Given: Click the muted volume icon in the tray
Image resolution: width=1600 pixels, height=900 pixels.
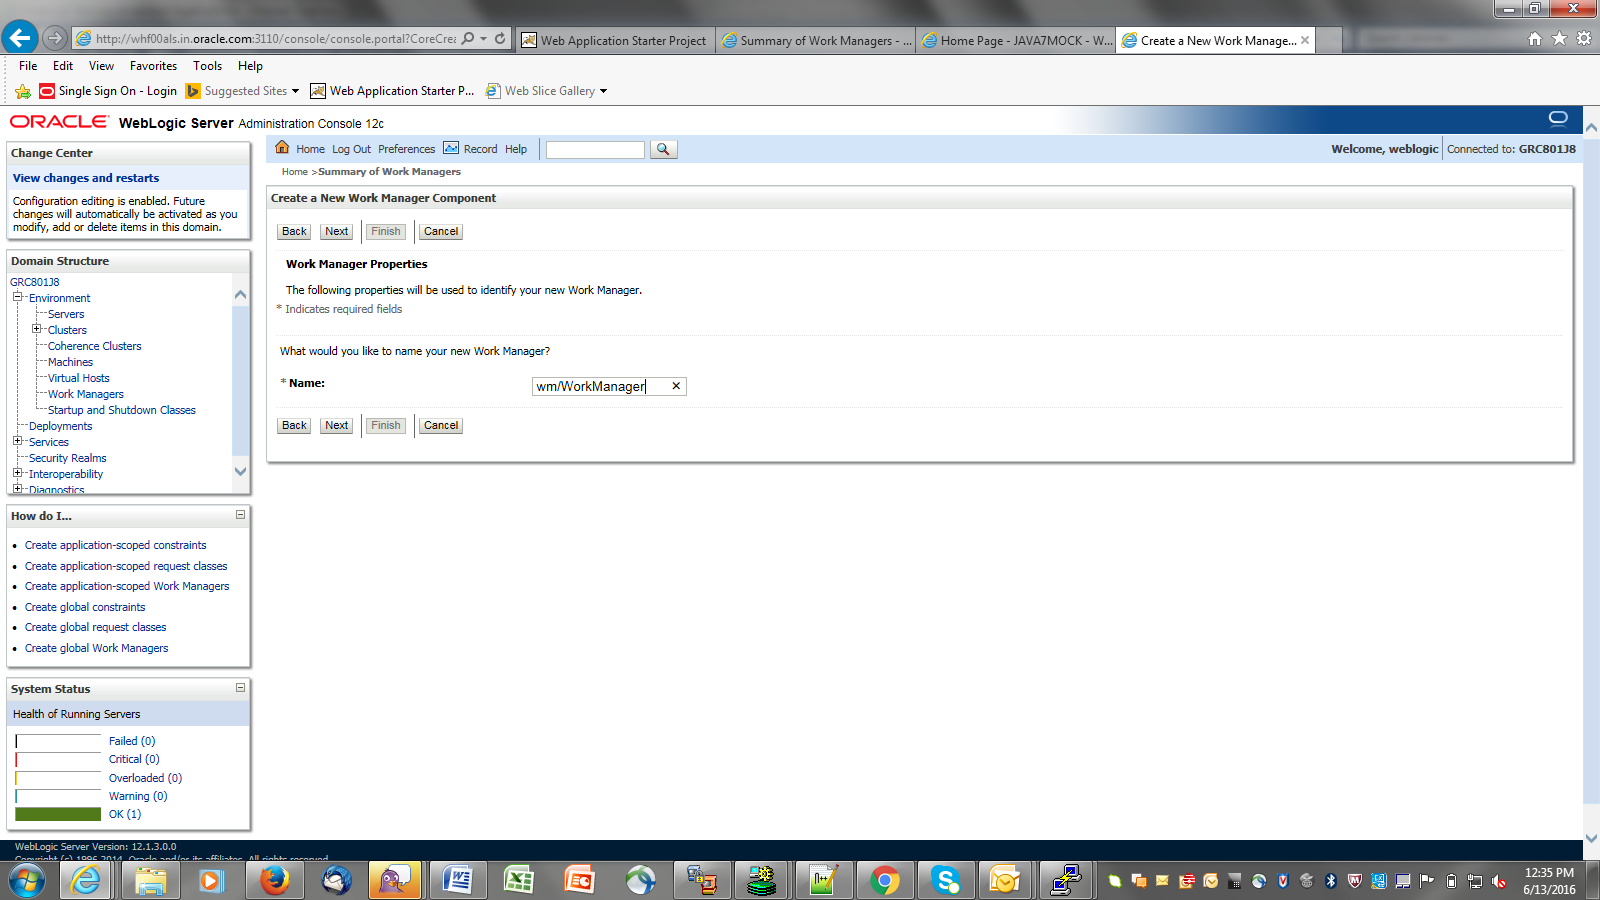Looking at the screenshot, I should 1498,881.
